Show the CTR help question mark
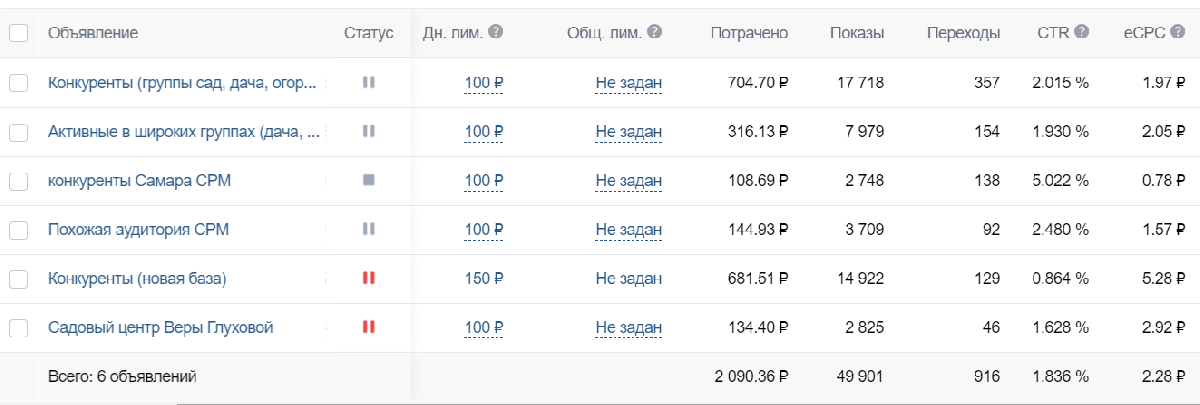Screen dimensions: 1200x405 1081,33
